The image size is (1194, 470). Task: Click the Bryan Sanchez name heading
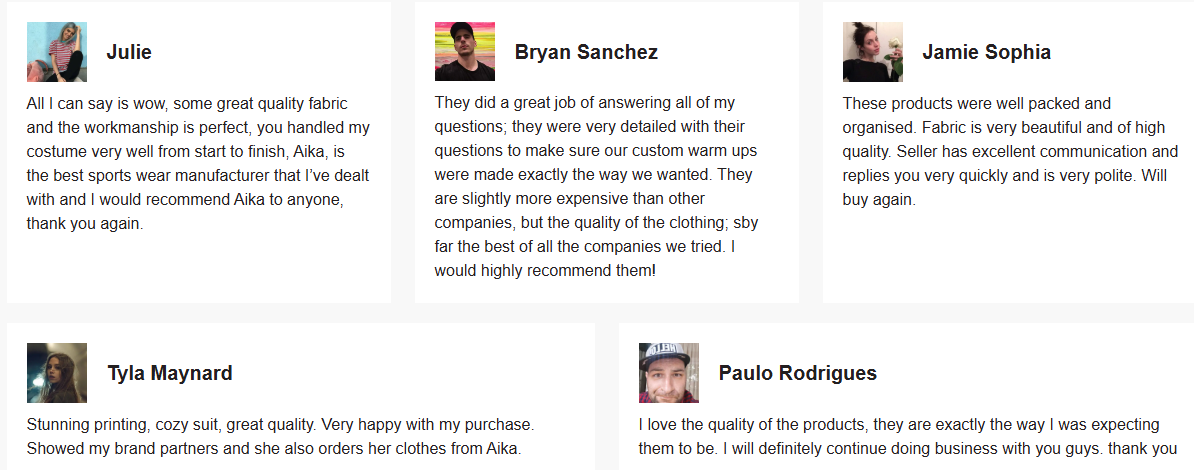coord(586,52)
